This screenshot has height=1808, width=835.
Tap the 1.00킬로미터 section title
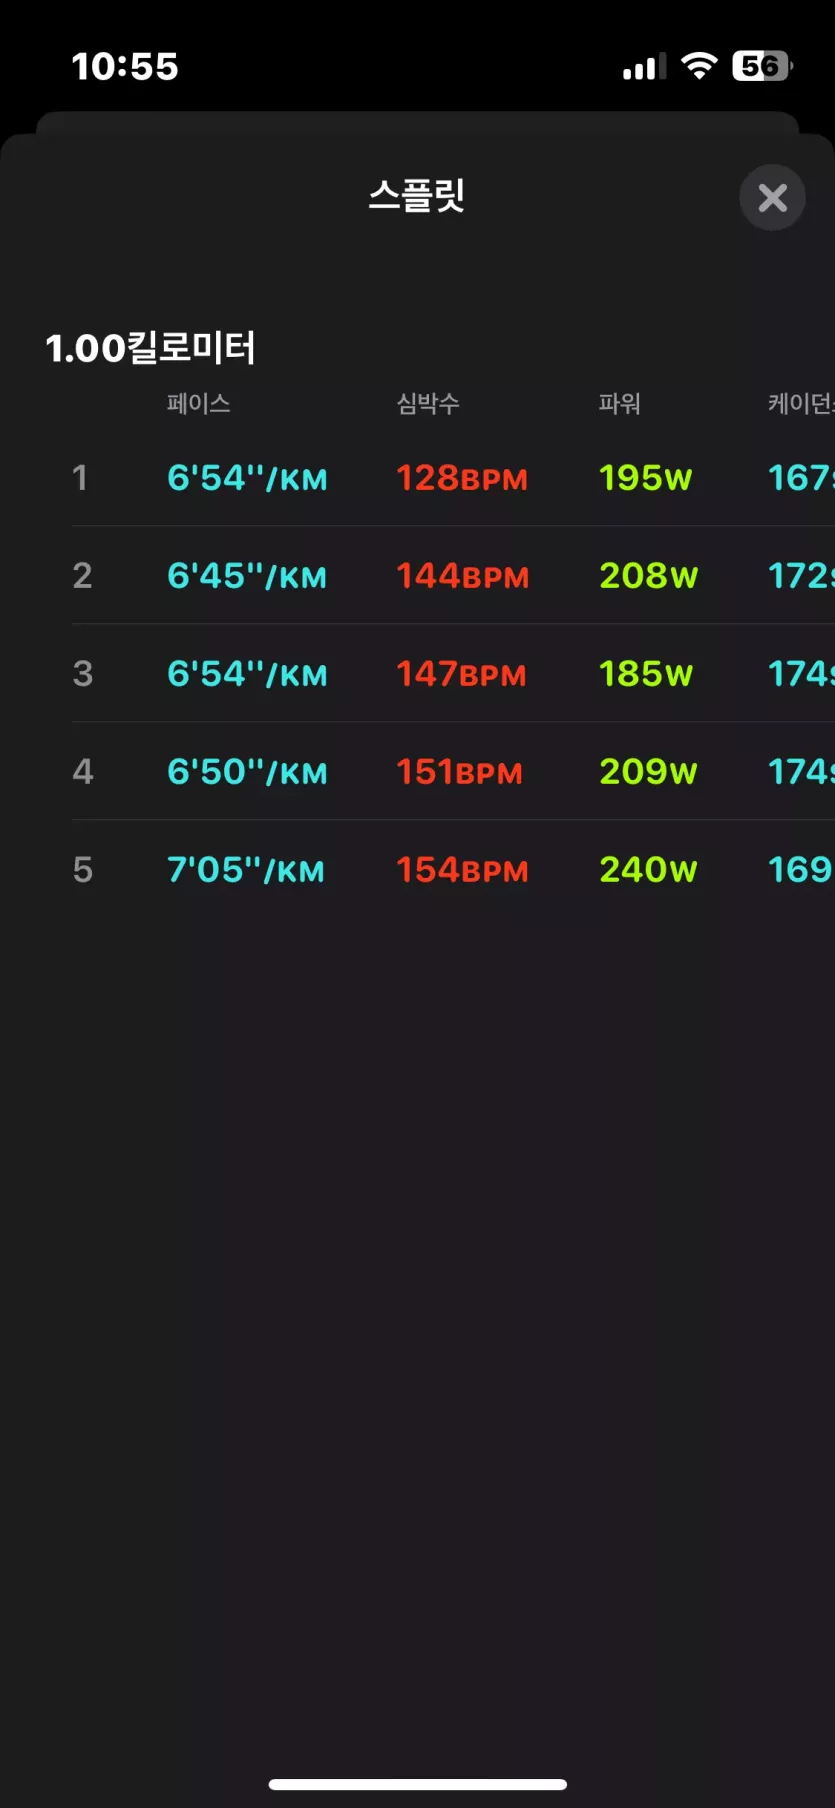point(150,348)
